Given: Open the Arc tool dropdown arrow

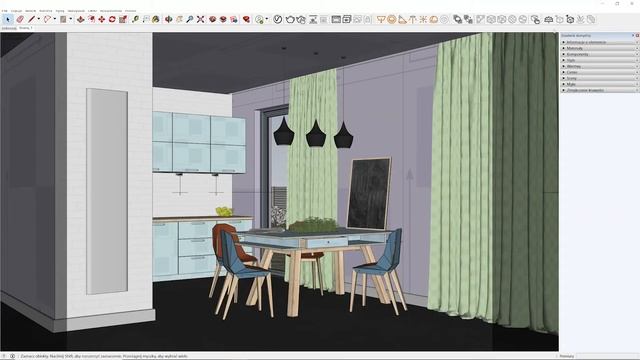Looking at the screenshot, I should click(x=54, y=19).
